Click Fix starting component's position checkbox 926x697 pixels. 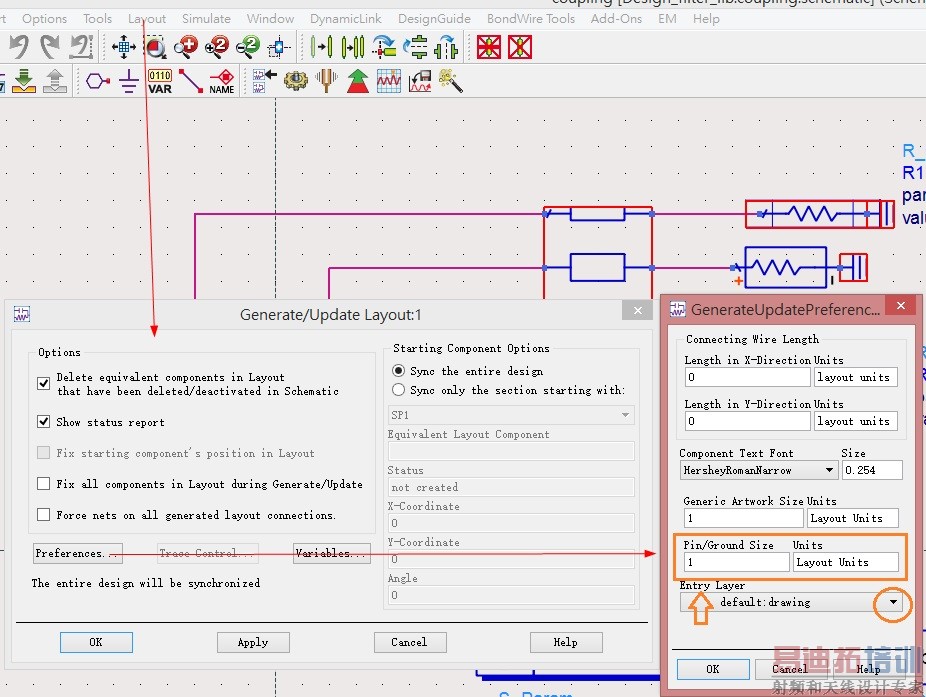pyautogui.click(x=43, y=452)
